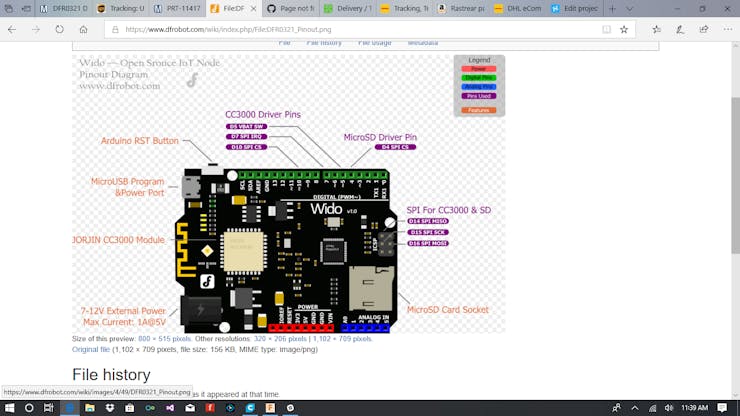Switch to the Tracking: U tab

121,8
